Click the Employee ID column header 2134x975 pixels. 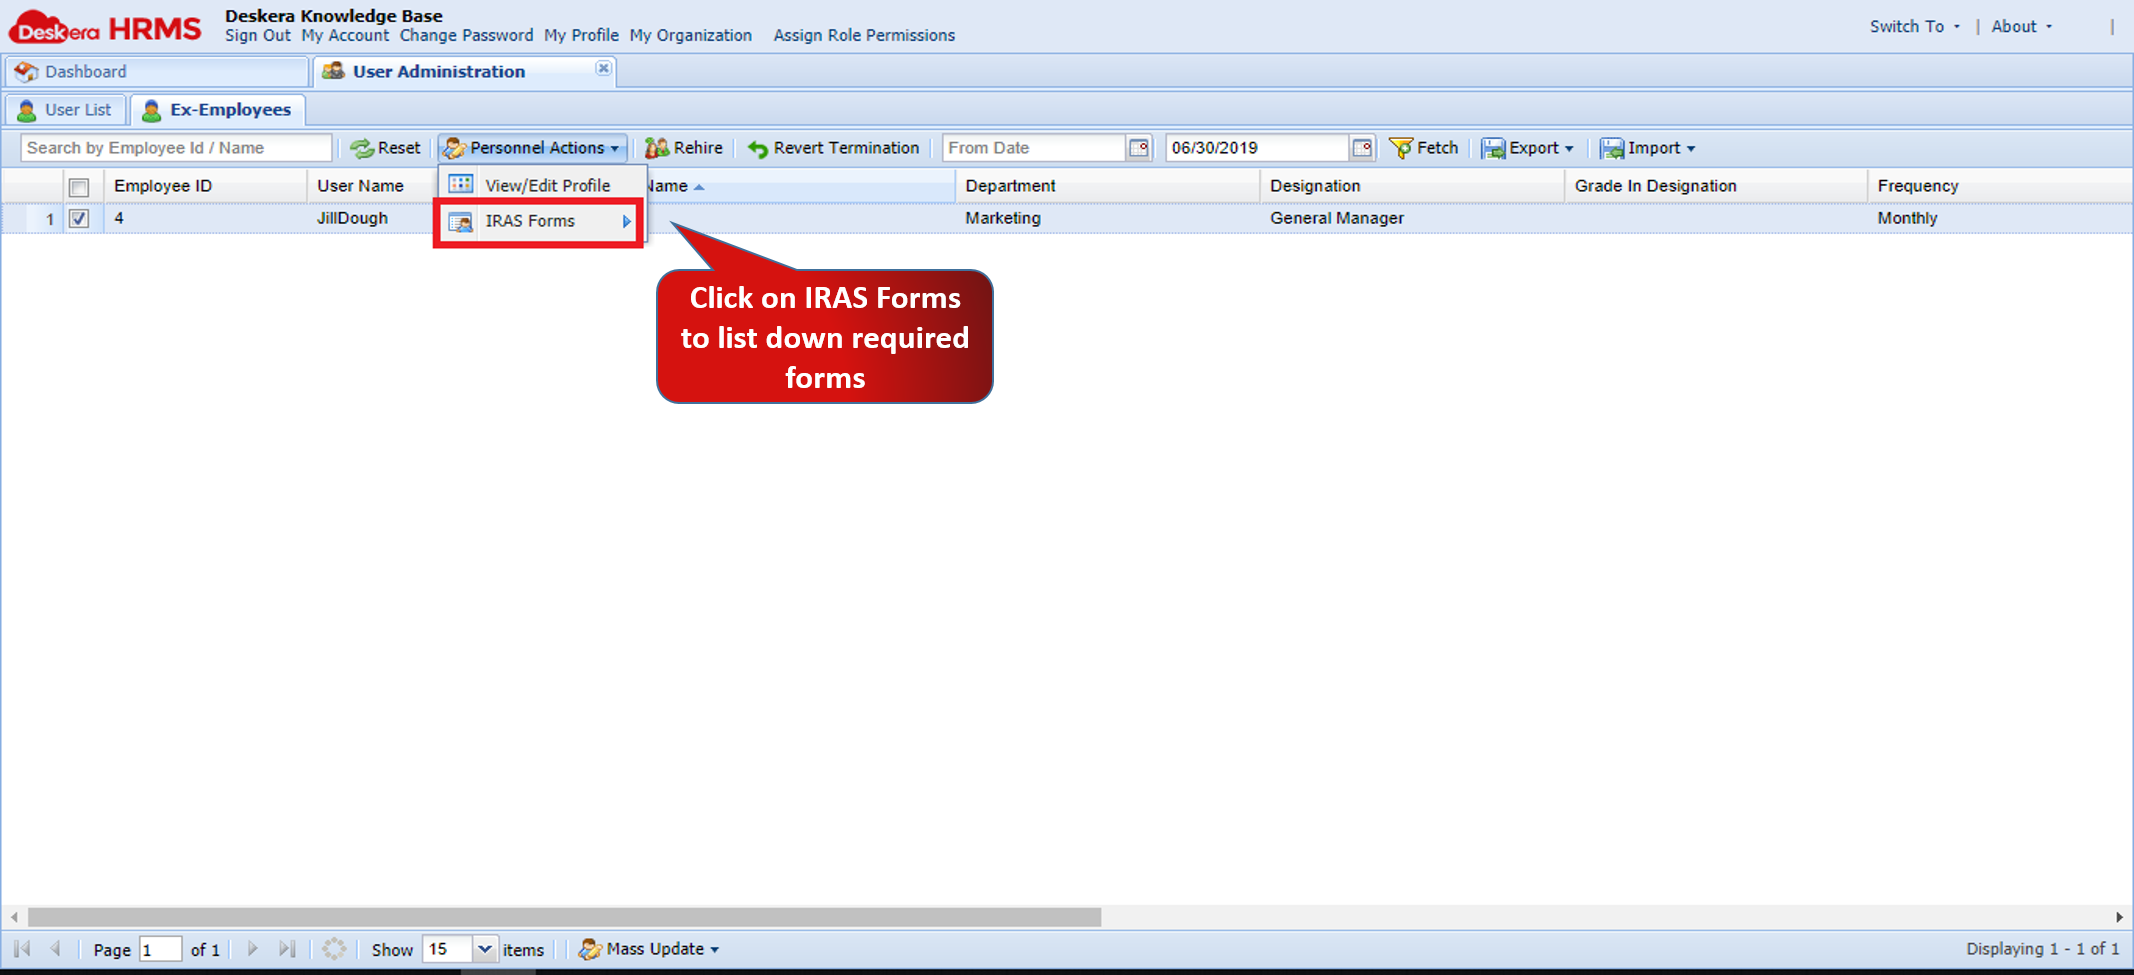click(x=205, y=186)
